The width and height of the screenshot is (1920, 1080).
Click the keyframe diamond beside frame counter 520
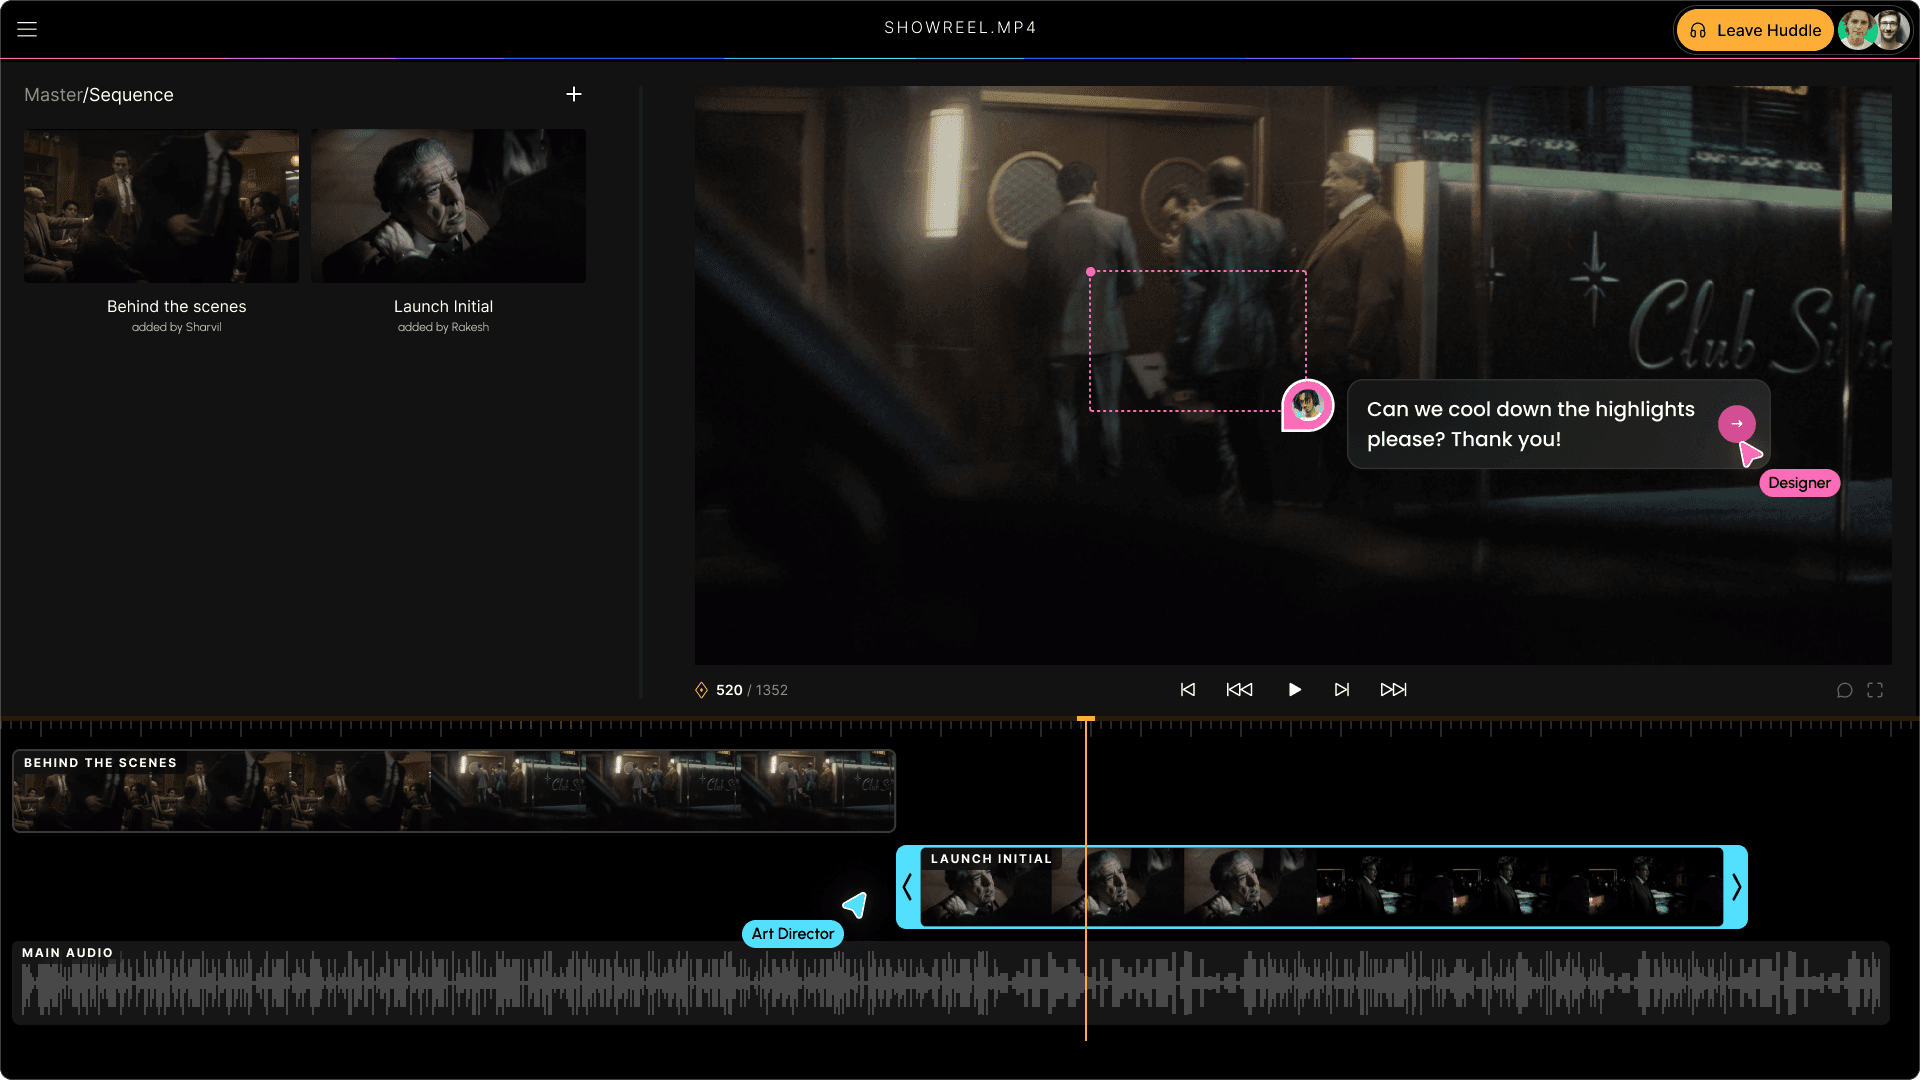701,689
